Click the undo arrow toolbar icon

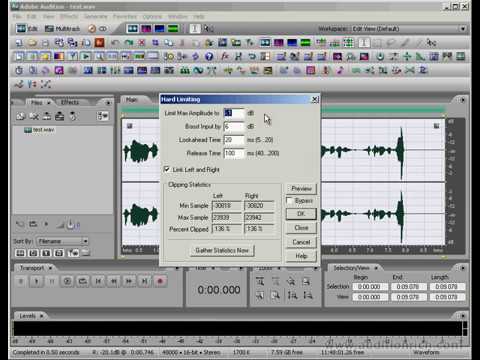coord(115,43)
